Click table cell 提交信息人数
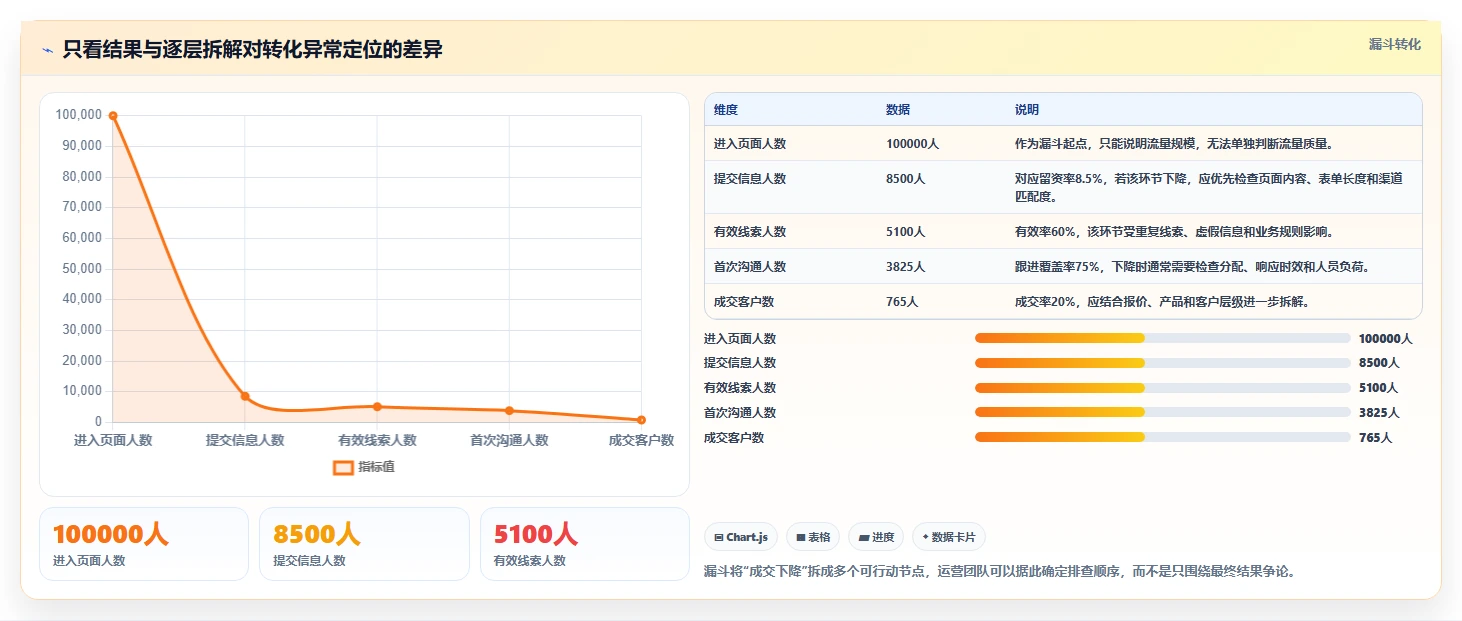Viewport: 1462px width, 621px height. [750, 179]
